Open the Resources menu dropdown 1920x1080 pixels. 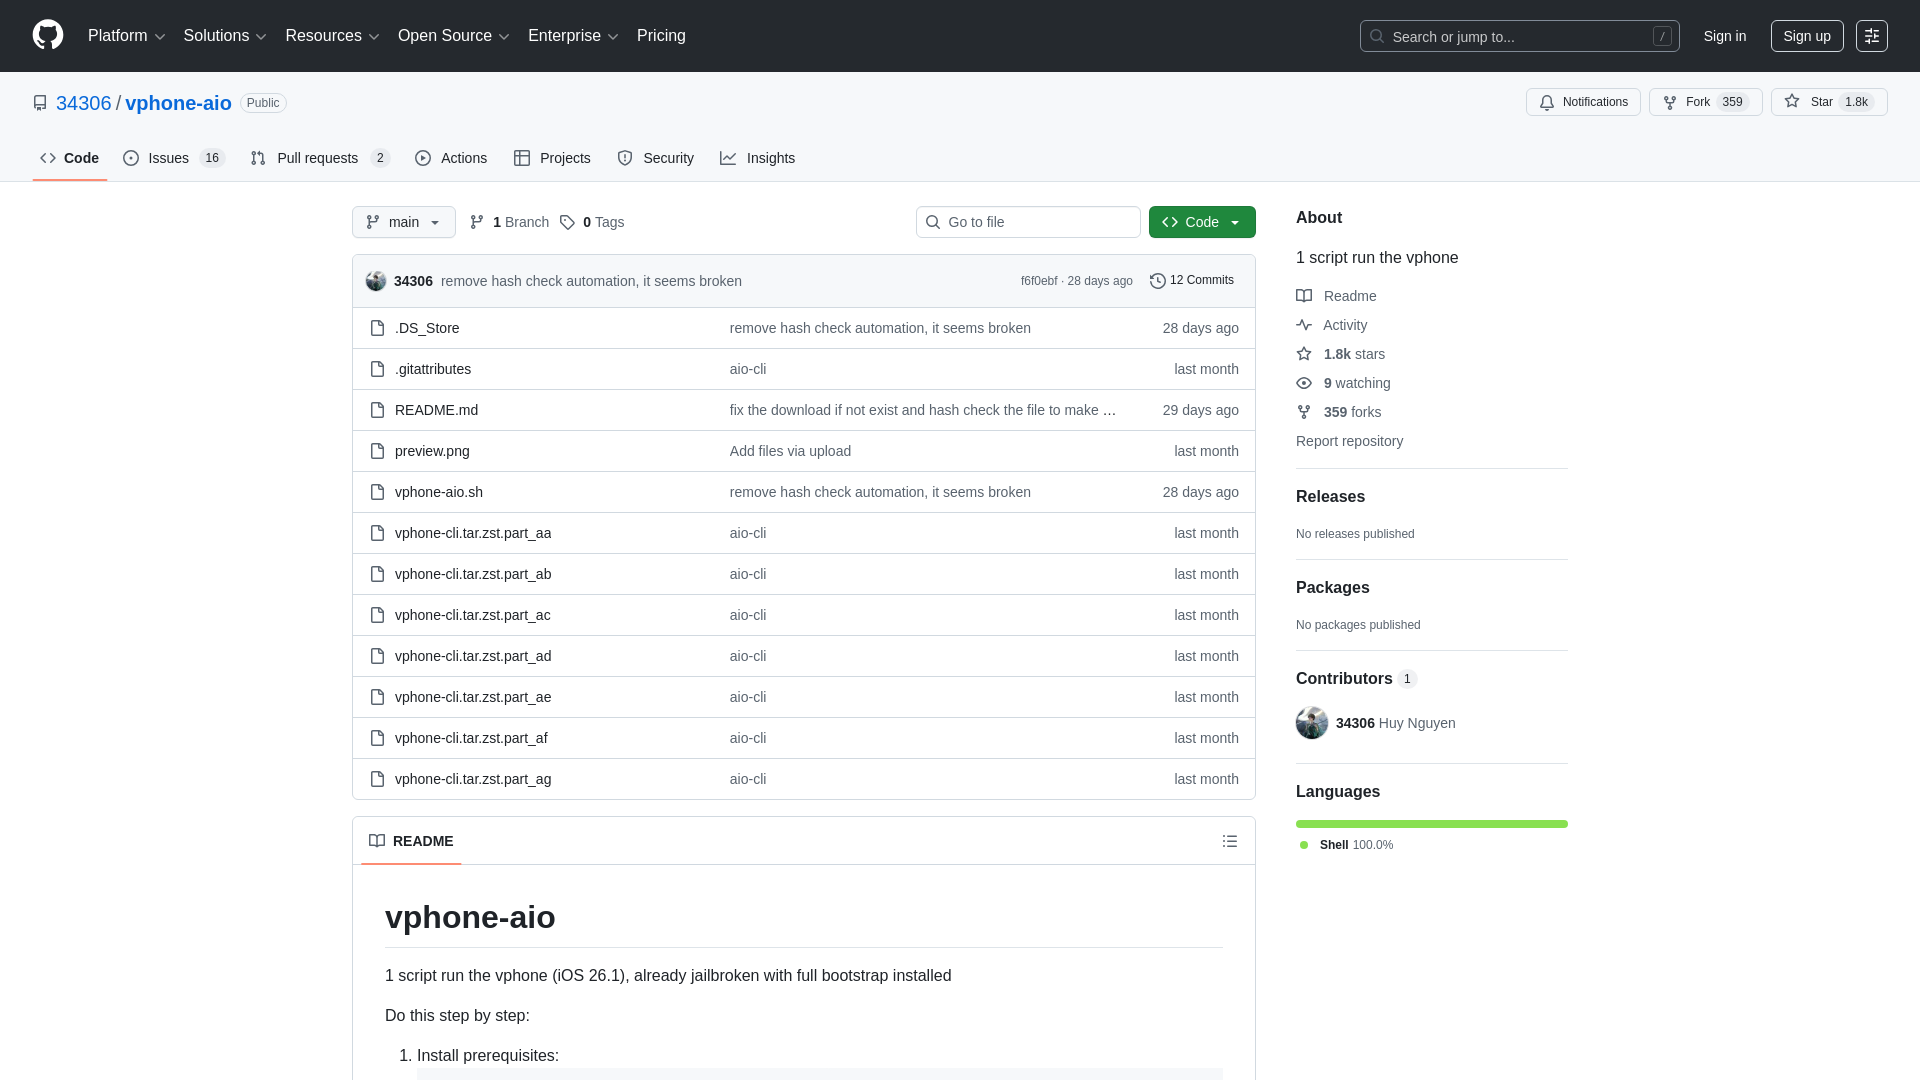(331, 36)
